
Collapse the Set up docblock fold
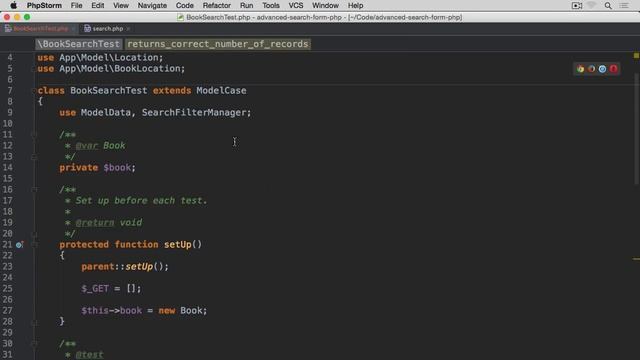[x=34, y=190]
